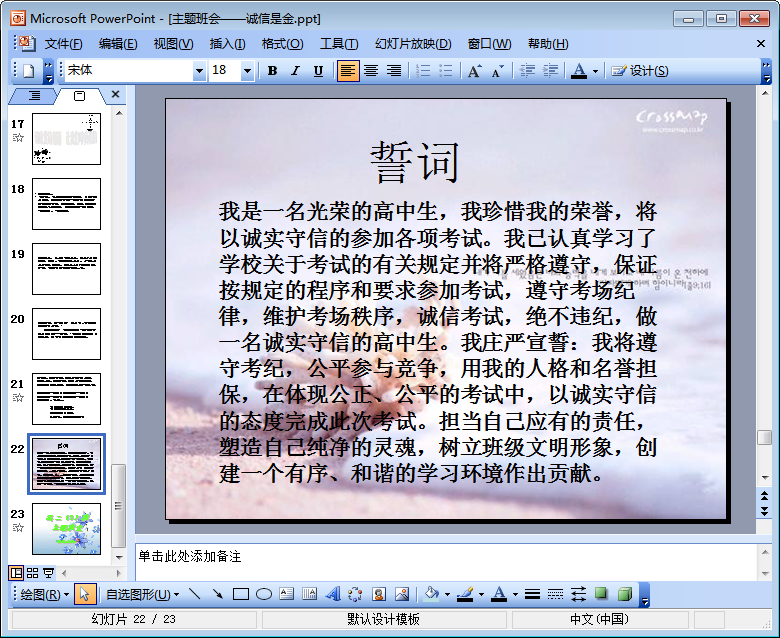Toggle Underline formatting
The image size is (780, 638).
[x=318, y=71]
